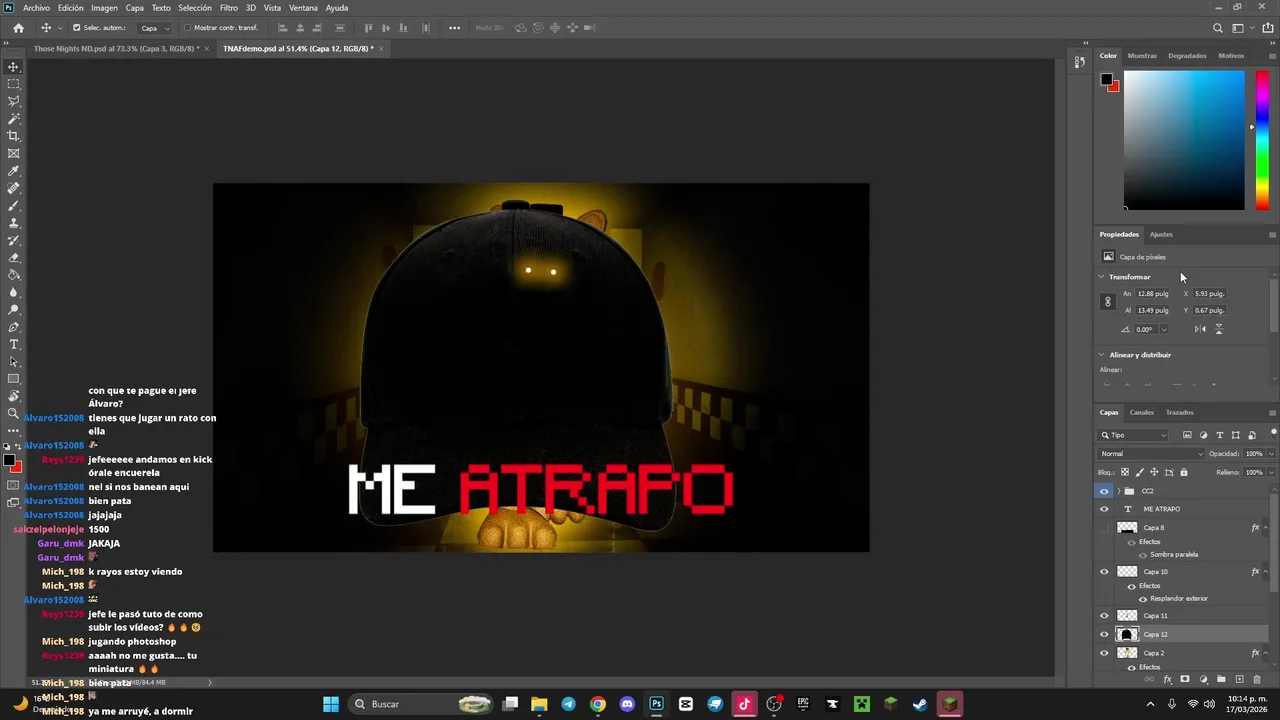Enable Mostrar contr. transf. checkbox
This screenshot has height=720, width=1280.
(187, 28)
